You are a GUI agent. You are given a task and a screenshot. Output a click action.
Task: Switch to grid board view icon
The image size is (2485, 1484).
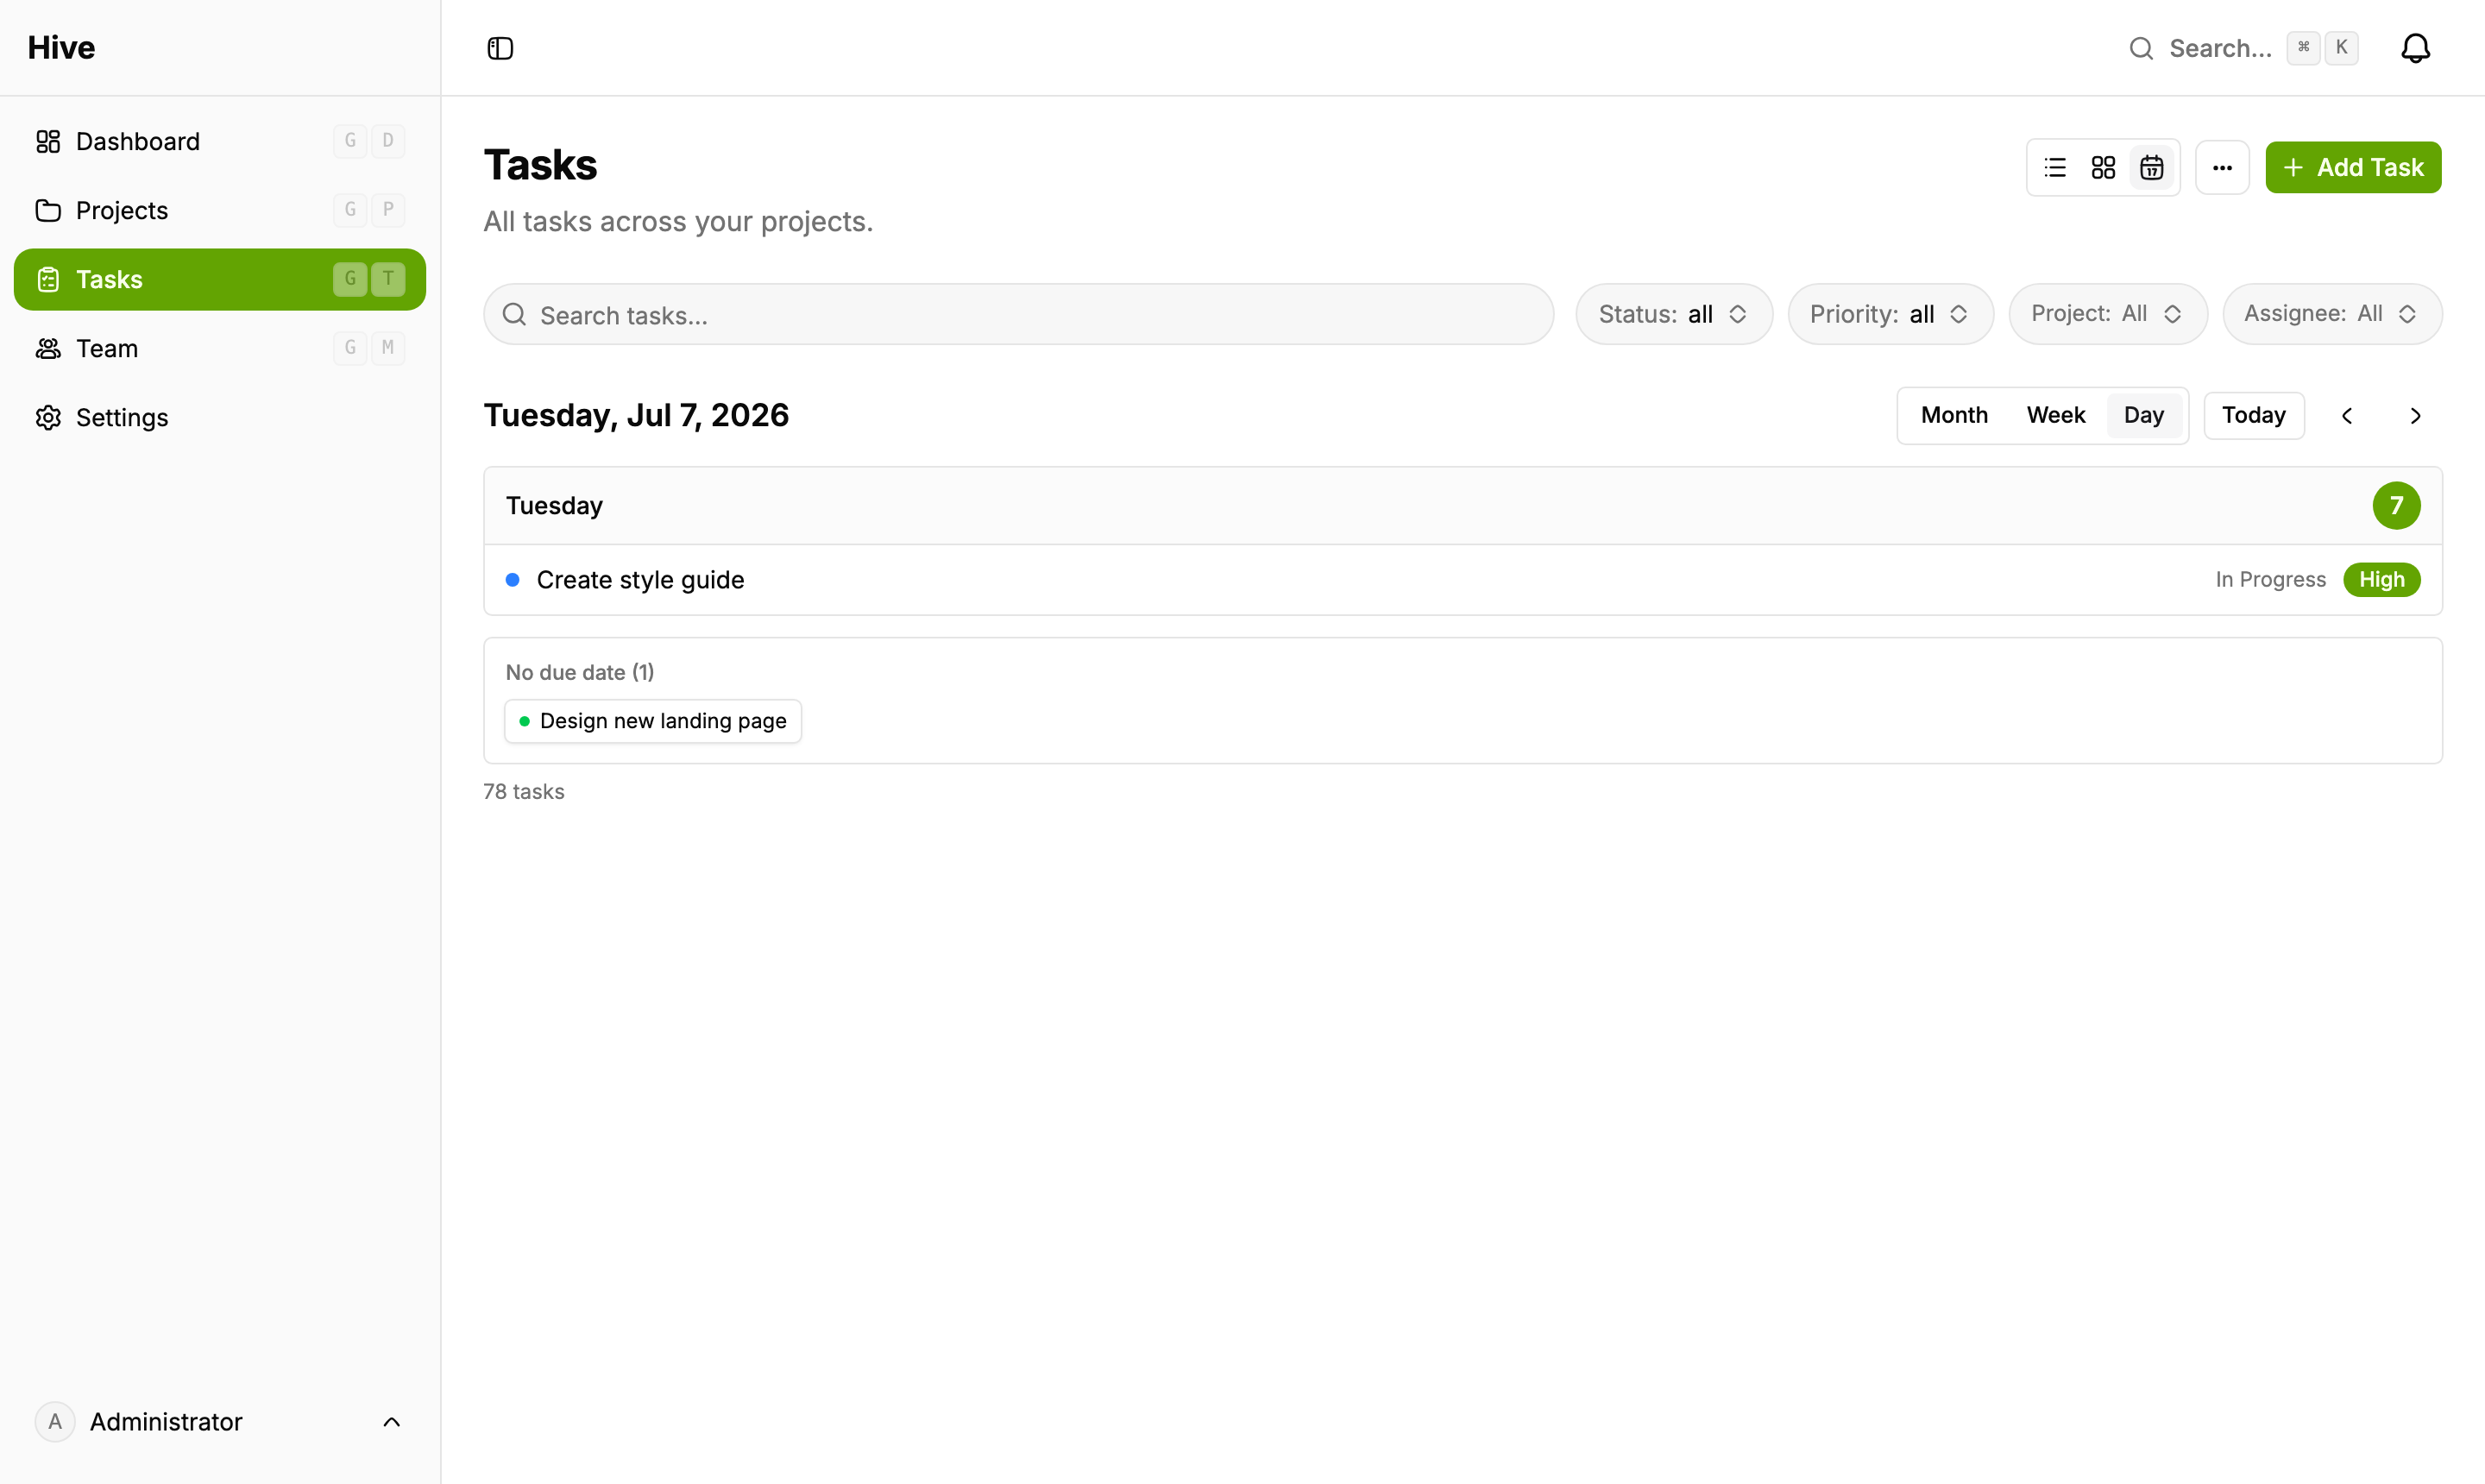(x=2103, y=167)
